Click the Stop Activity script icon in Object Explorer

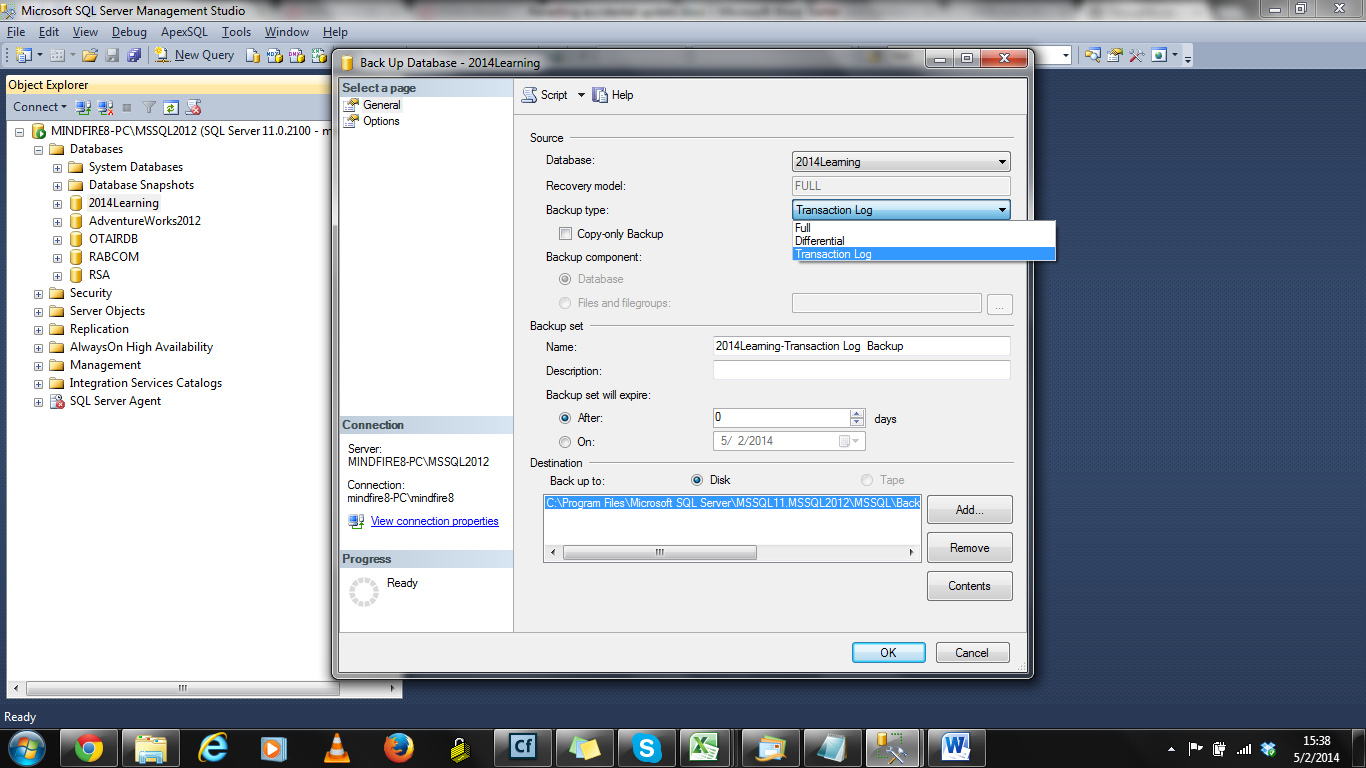(193, 107)
